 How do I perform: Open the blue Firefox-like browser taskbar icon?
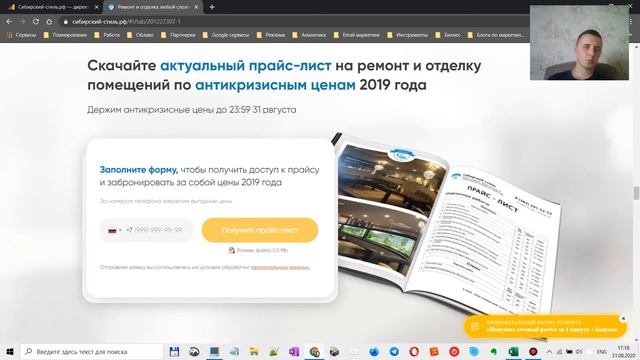pos(374,351)
